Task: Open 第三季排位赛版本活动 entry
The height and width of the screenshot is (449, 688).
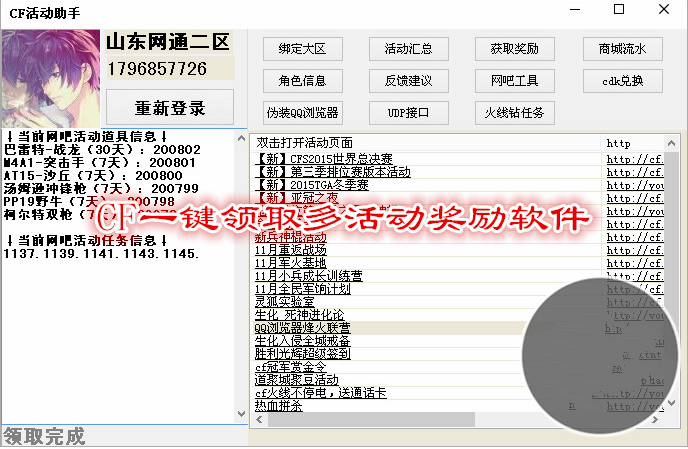Action: point(332,172)
